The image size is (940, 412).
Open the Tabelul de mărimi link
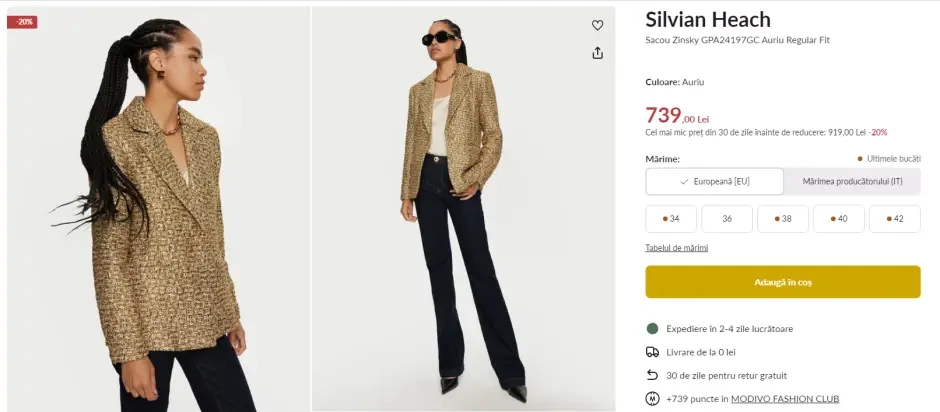click(x=676, y=247)
